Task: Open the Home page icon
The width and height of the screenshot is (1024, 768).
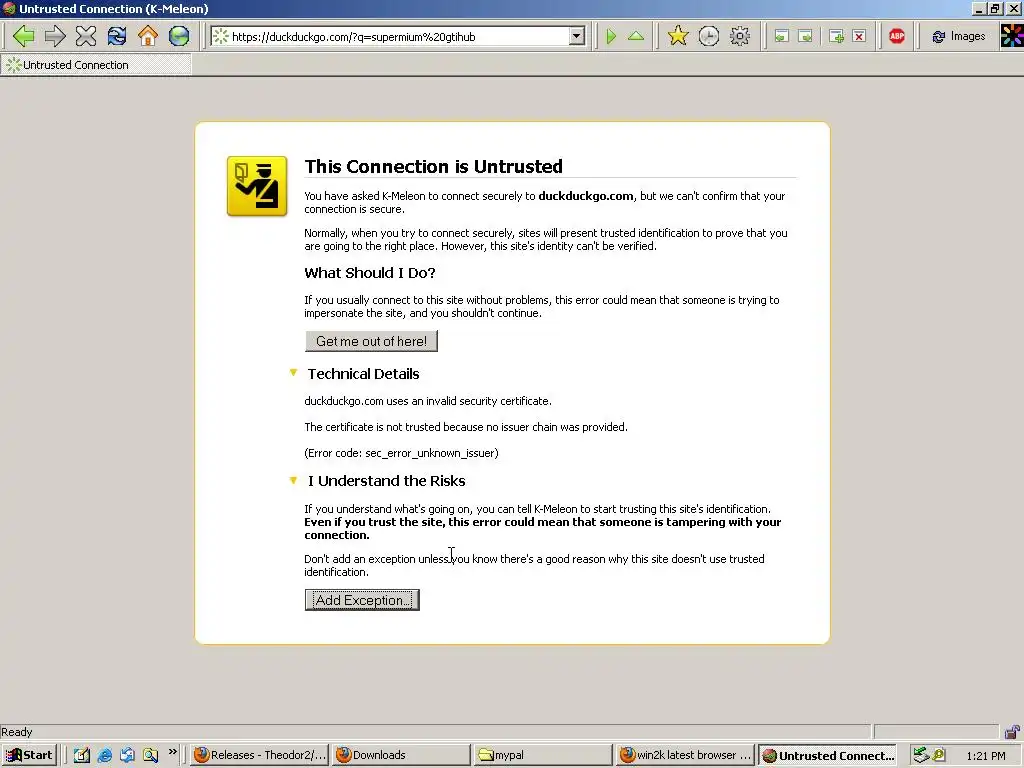Action: click(148, 36)
